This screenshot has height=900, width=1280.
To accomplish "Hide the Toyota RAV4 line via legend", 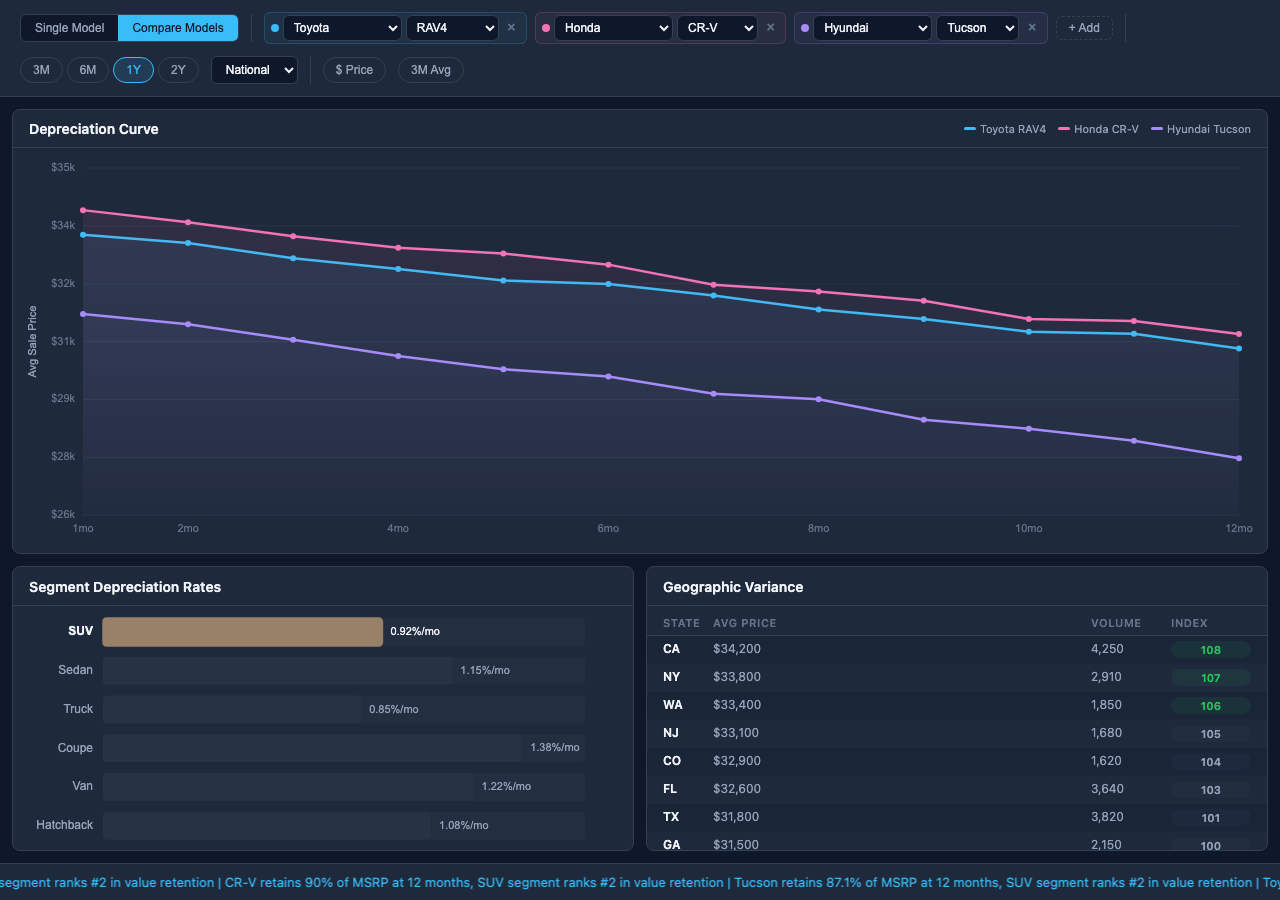I will pos(1005,129).
